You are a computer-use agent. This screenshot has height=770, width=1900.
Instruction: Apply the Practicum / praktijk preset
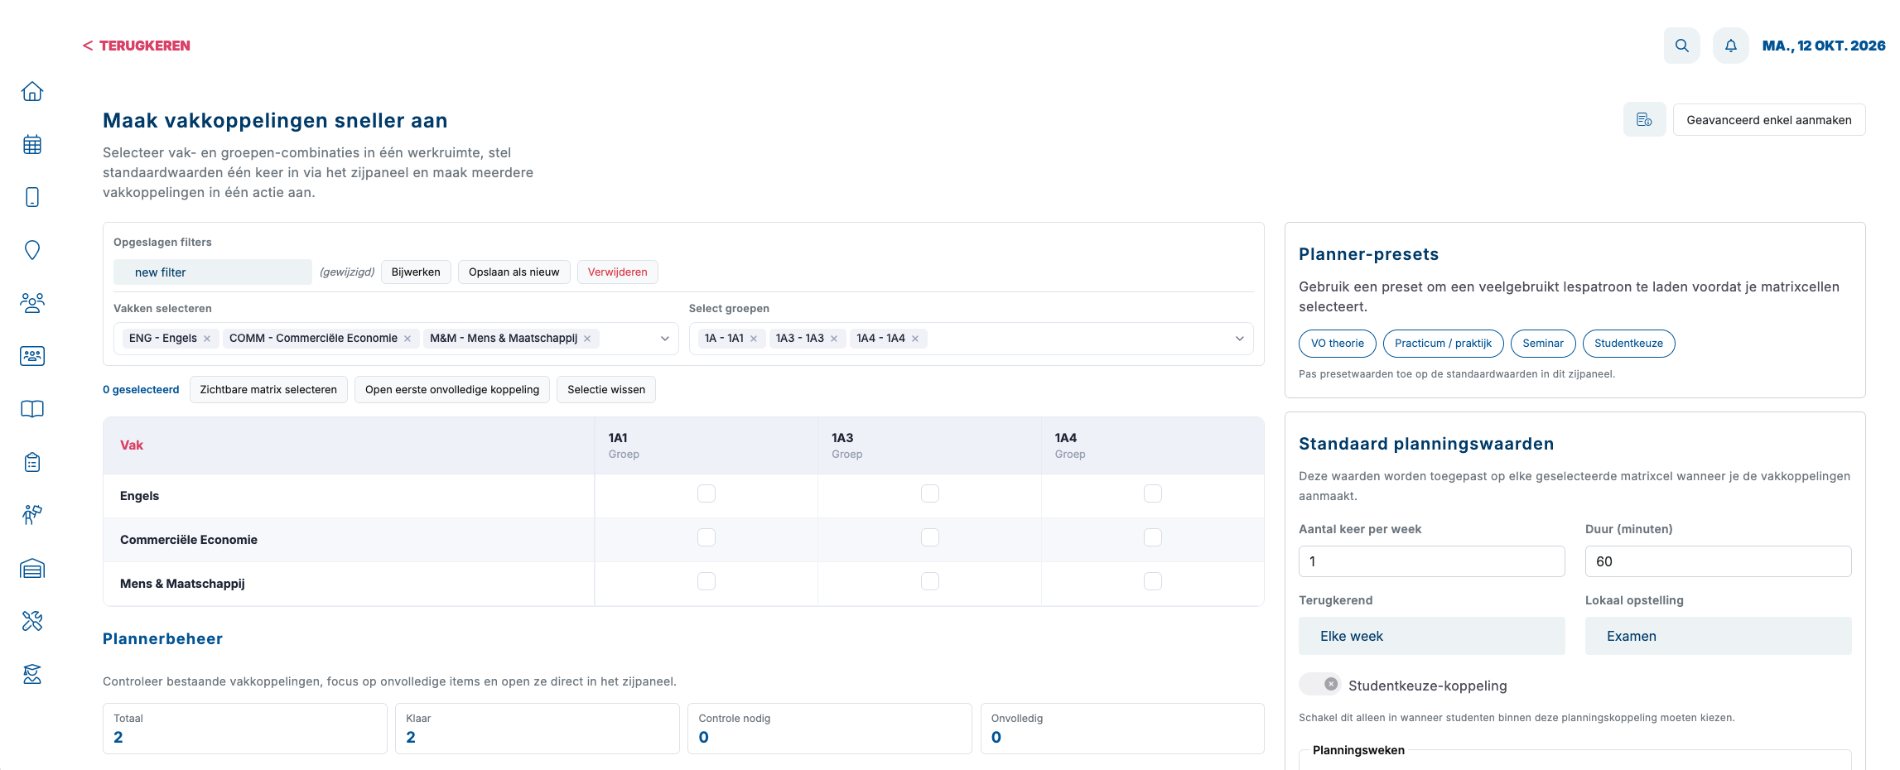tap(1443, 344)
